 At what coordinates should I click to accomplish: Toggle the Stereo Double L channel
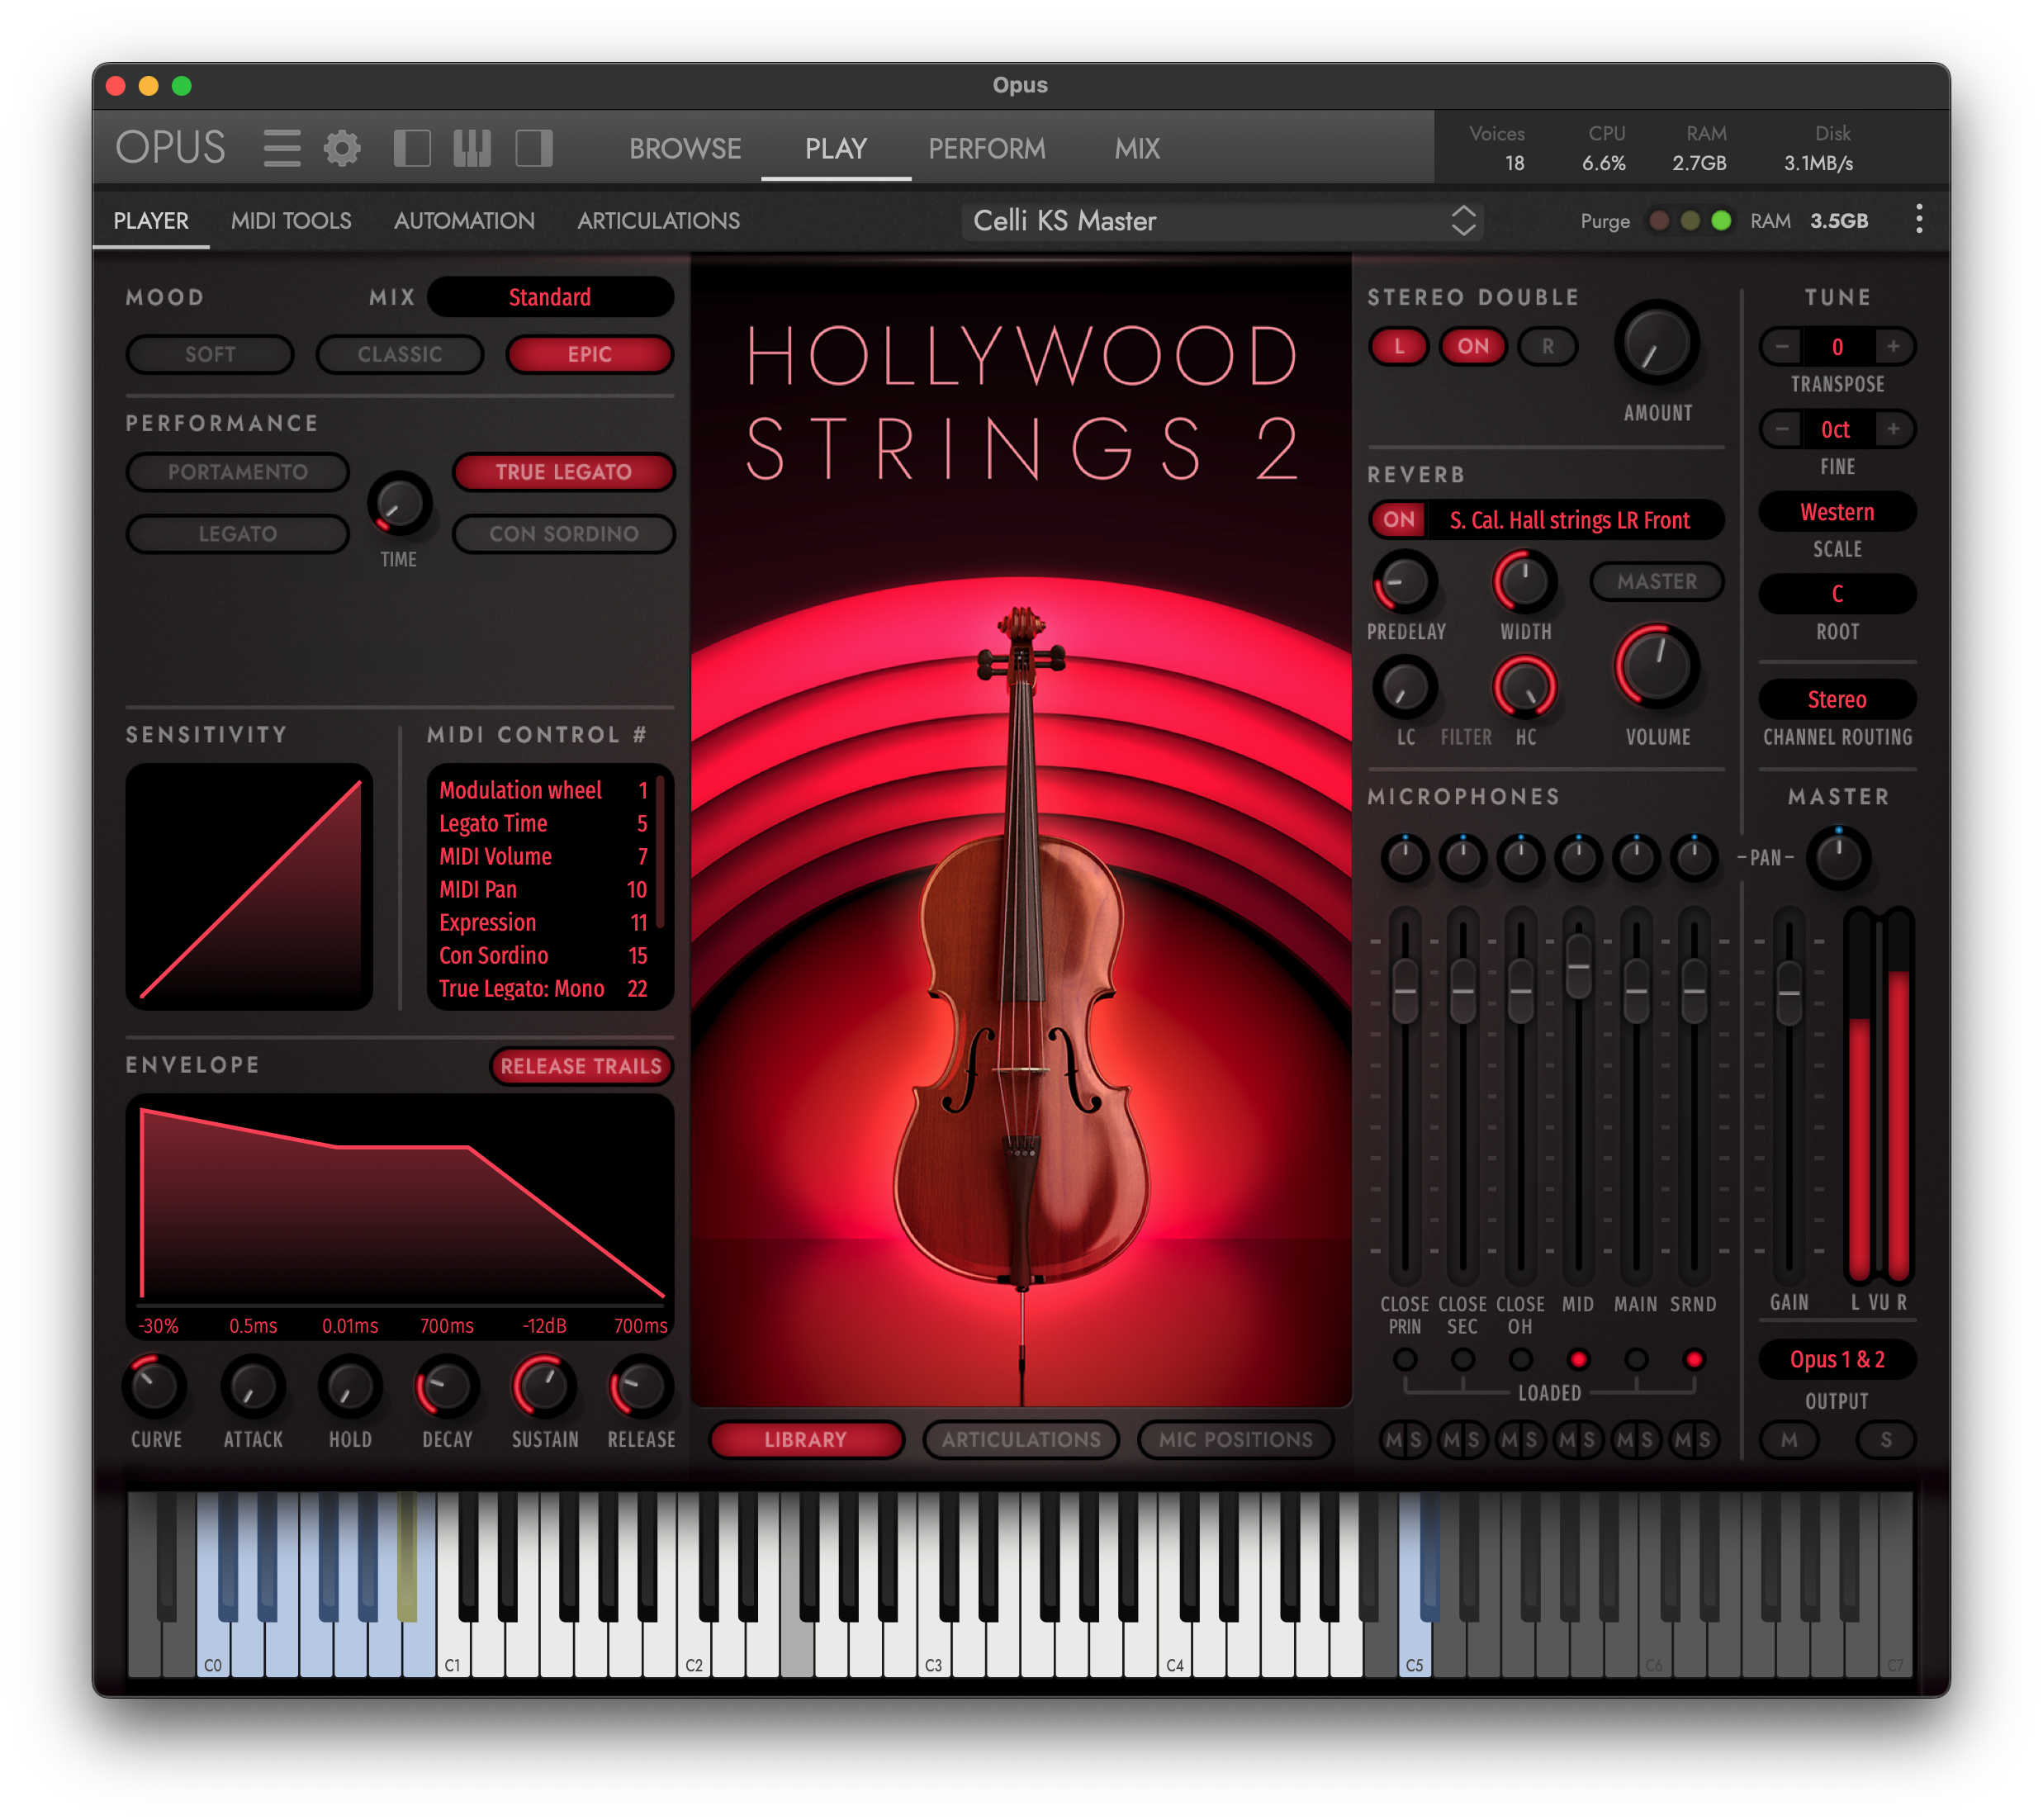tap(1398, 346)
